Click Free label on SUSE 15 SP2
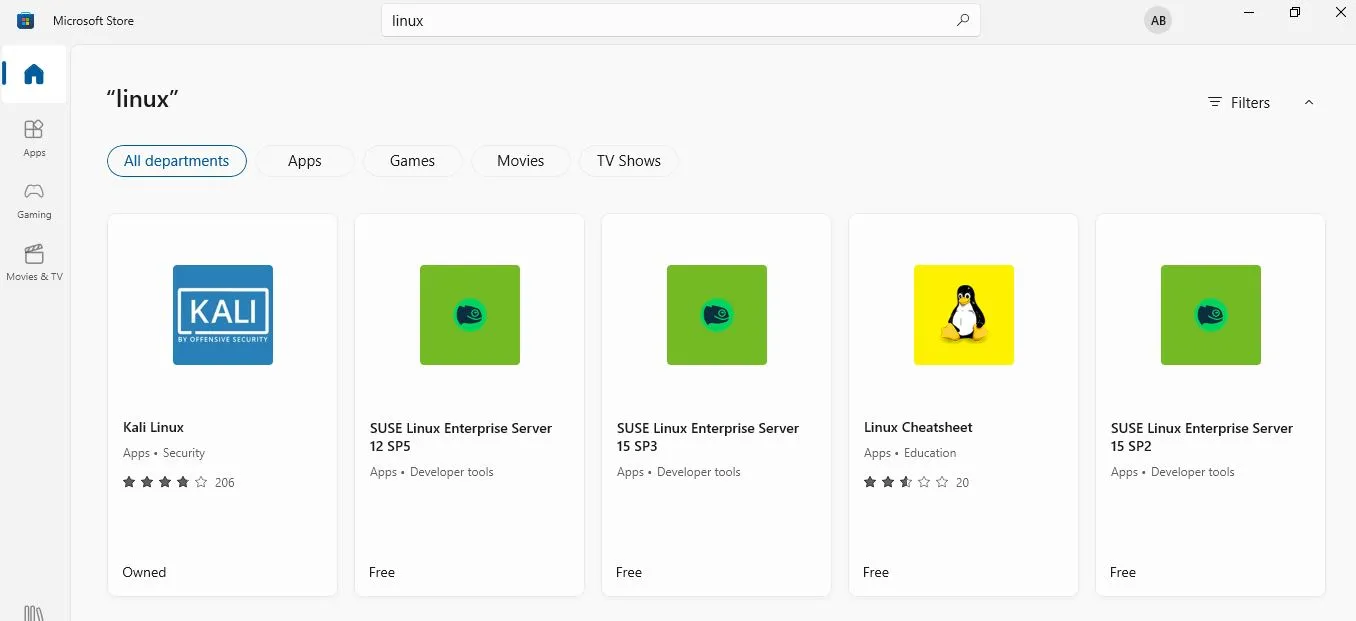1356x621 pixels. 1123,572
